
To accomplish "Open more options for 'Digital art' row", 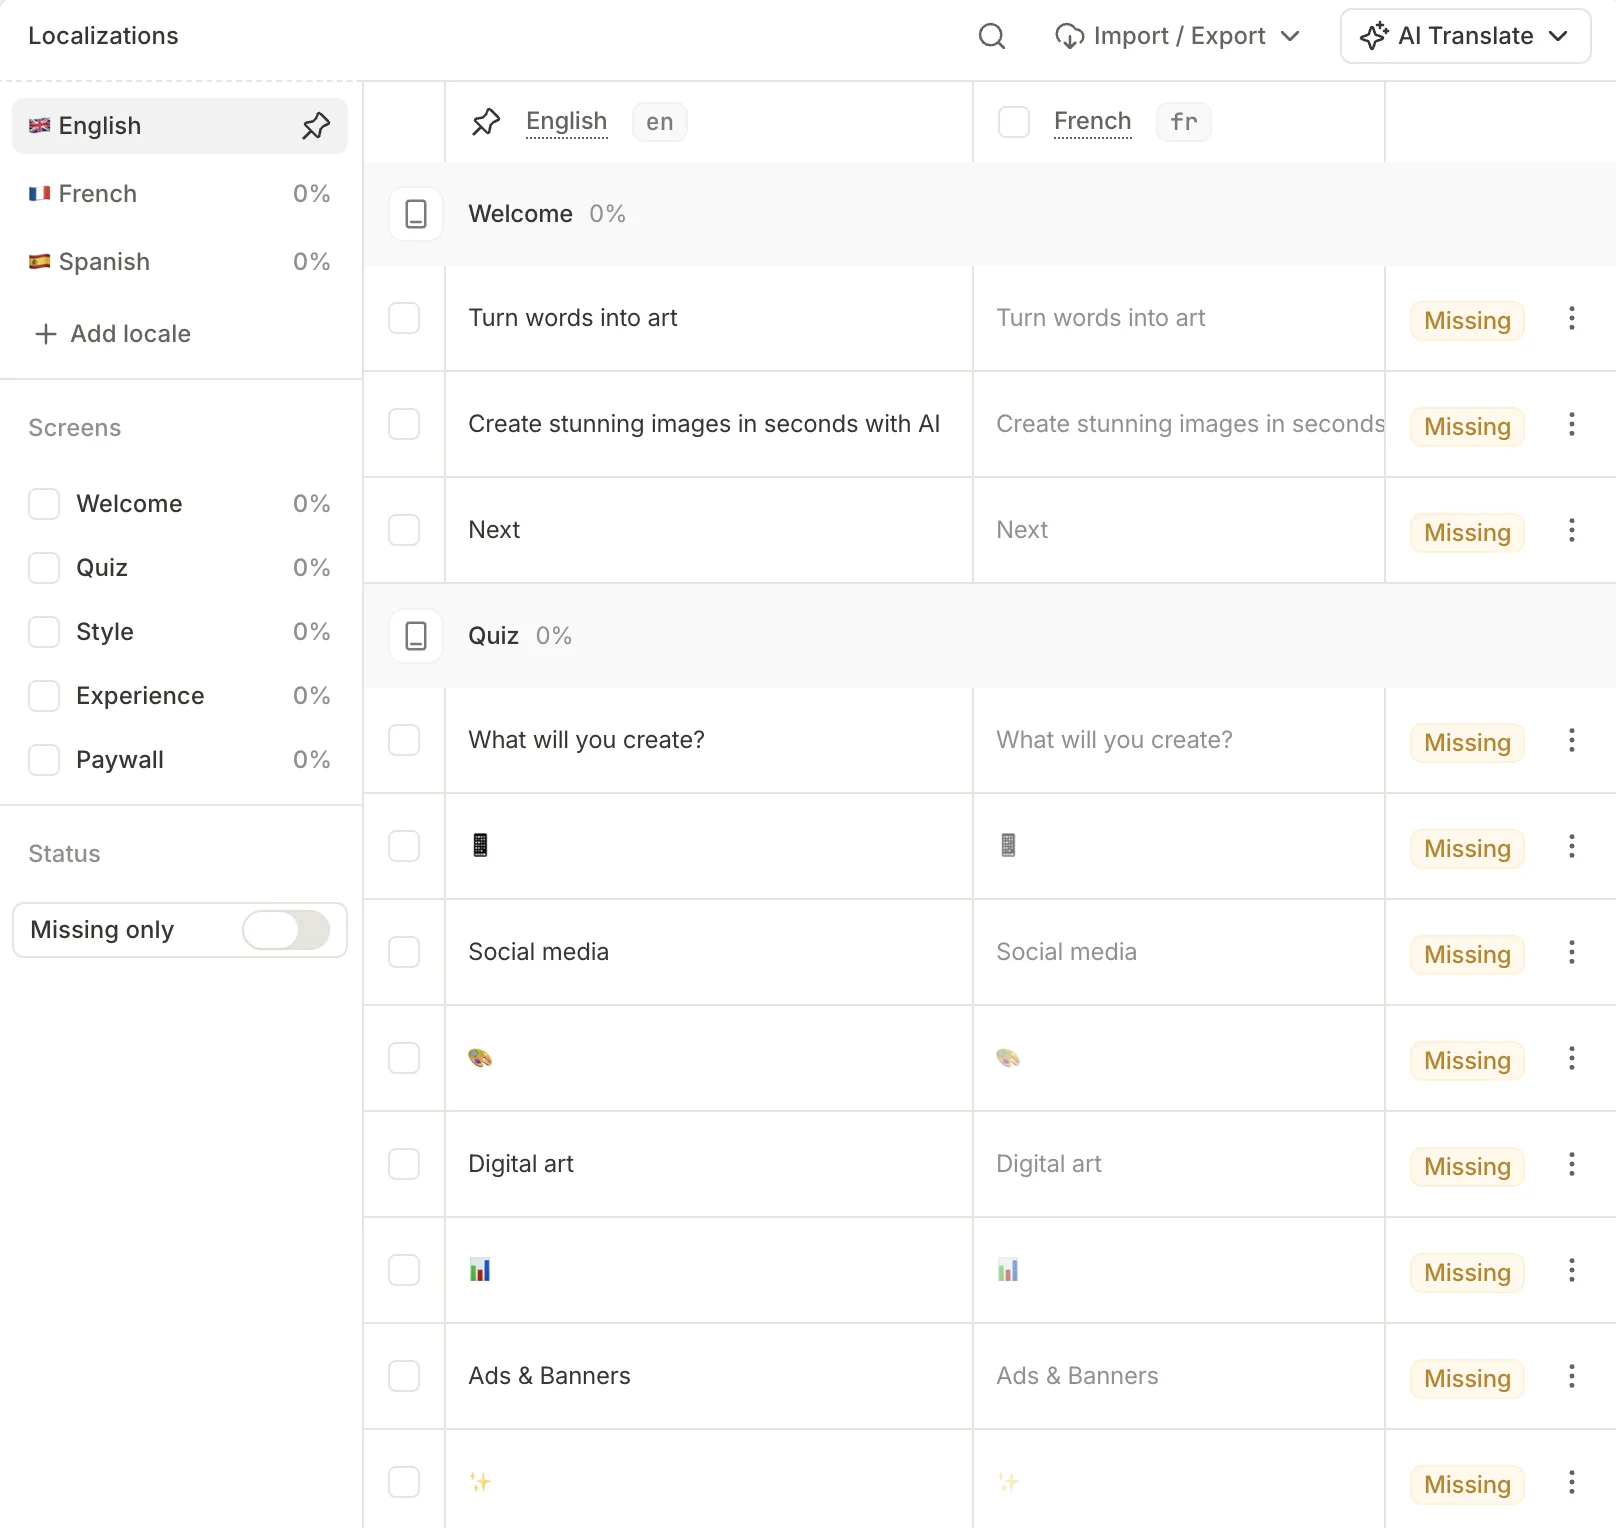I will tap(1572, 1164).
